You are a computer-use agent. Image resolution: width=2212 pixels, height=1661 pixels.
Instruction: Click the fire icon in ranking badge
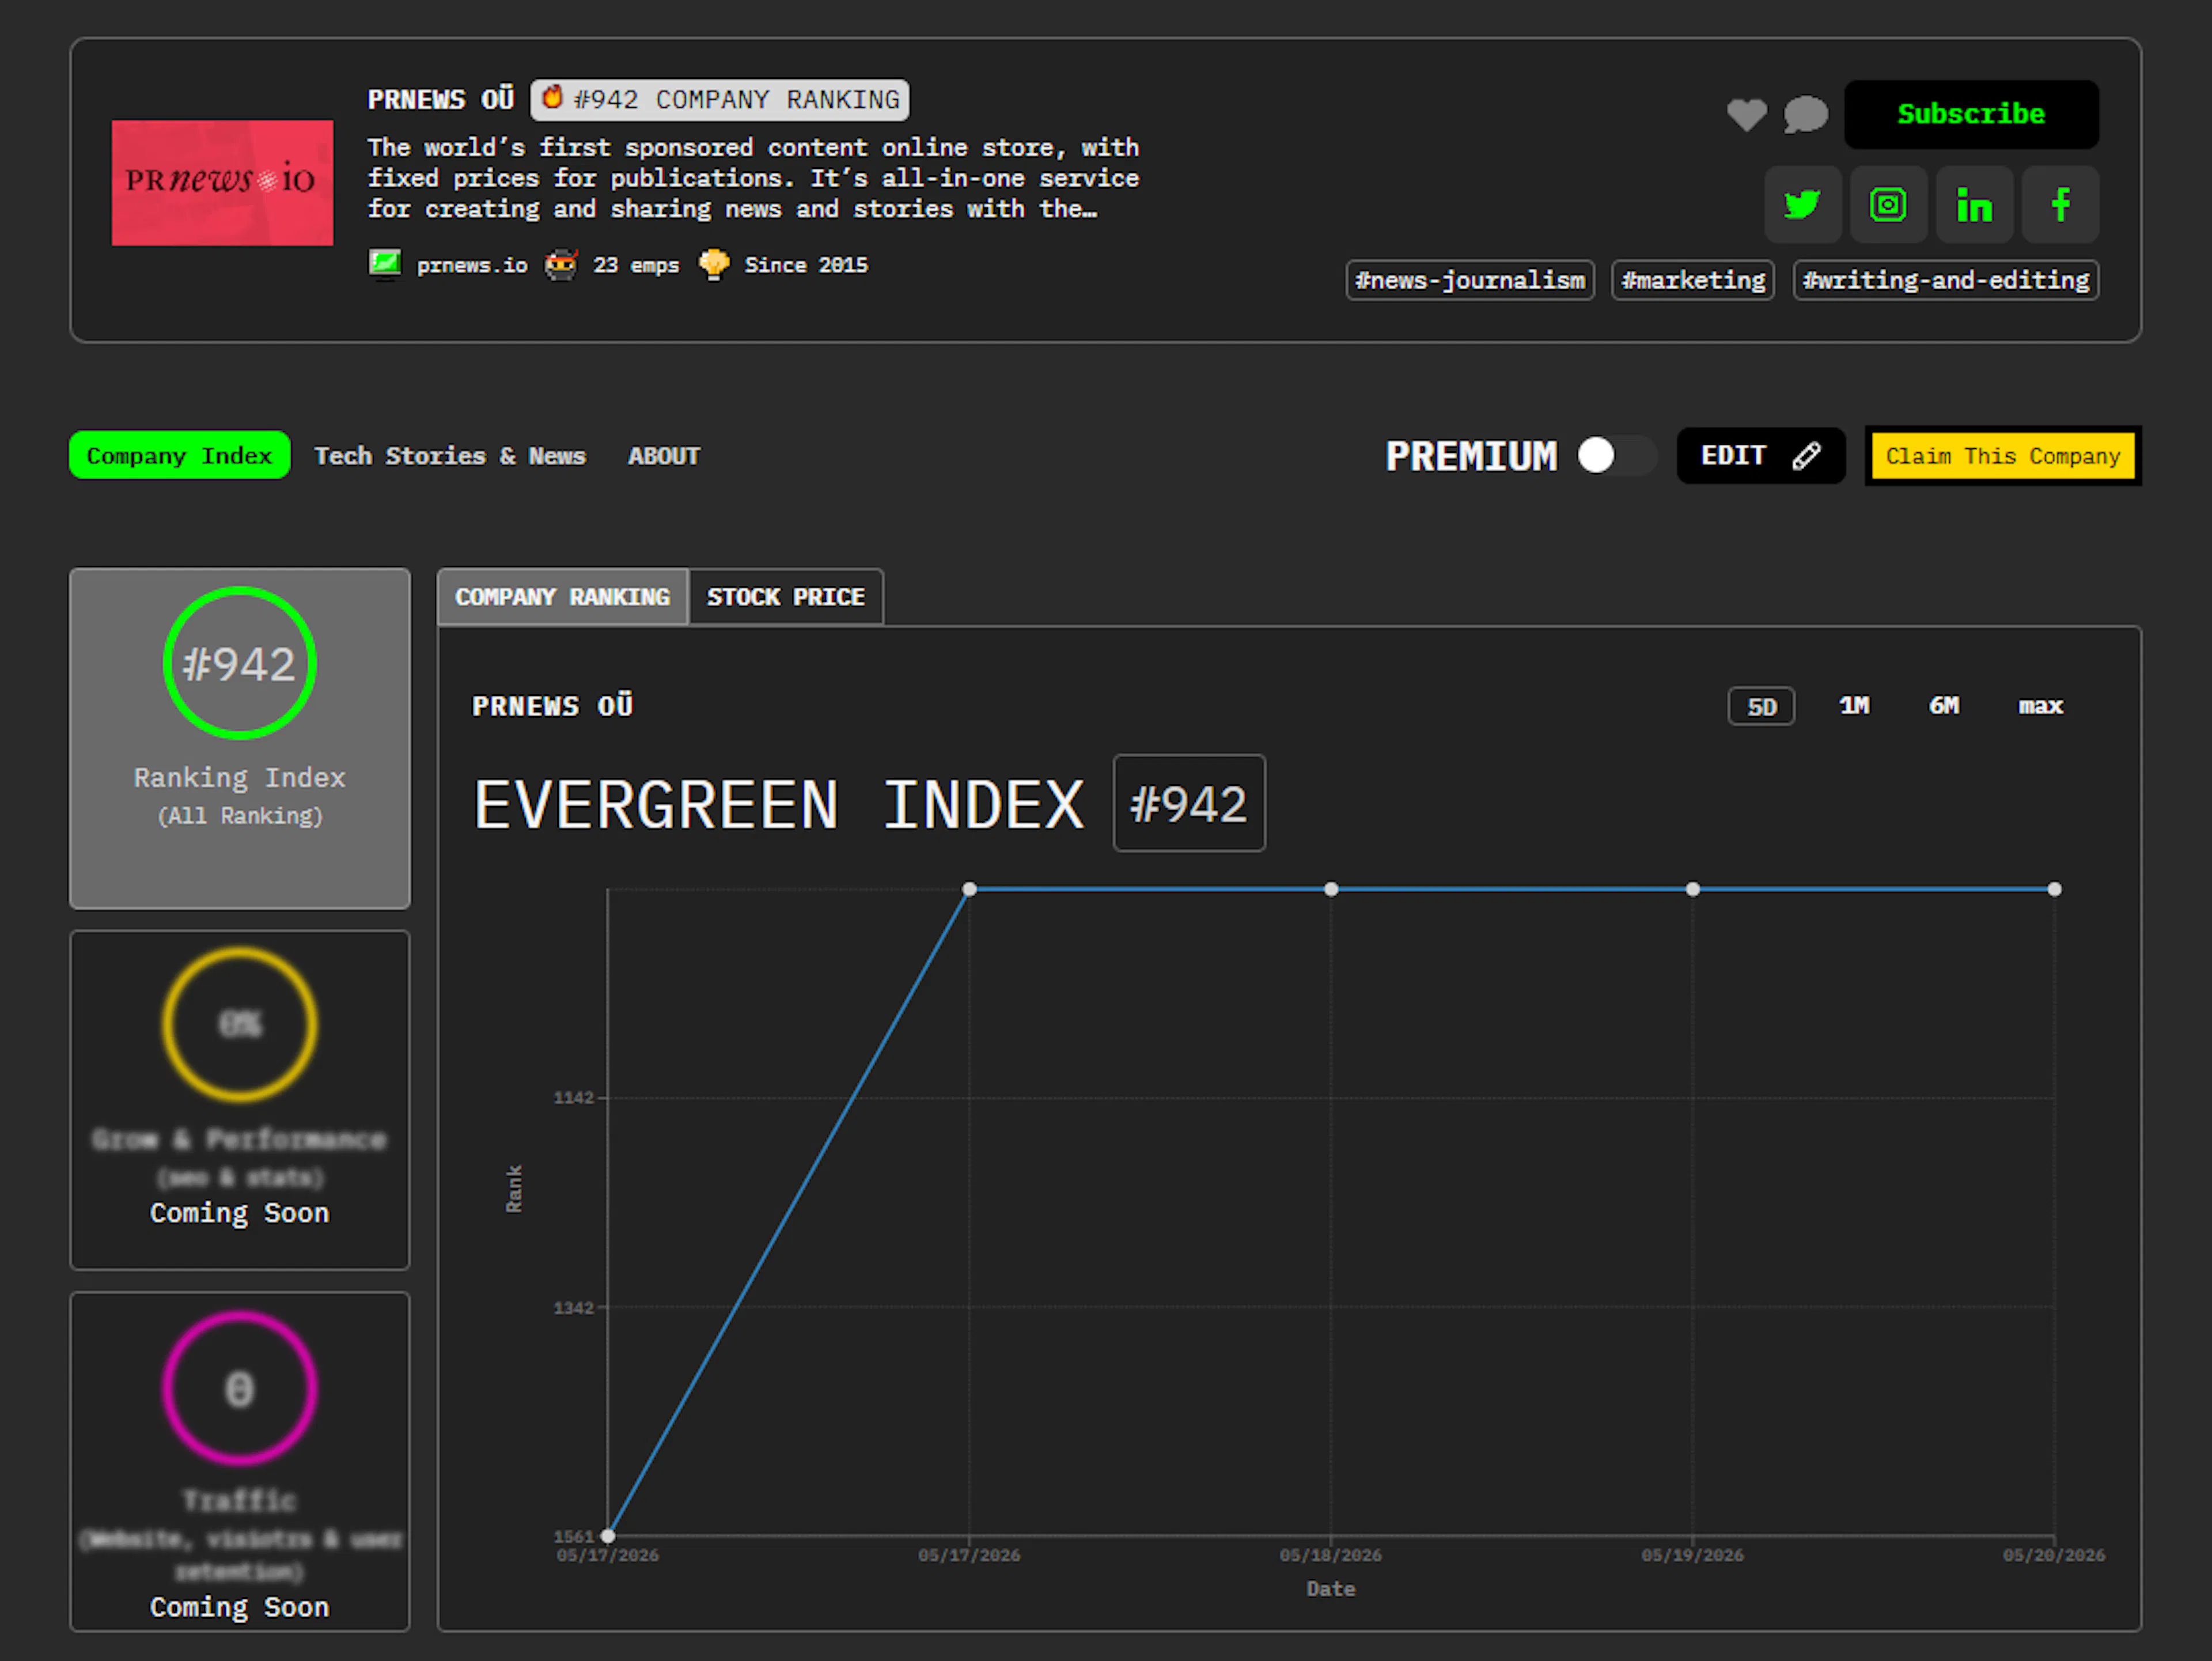click(x=551, y=98)
